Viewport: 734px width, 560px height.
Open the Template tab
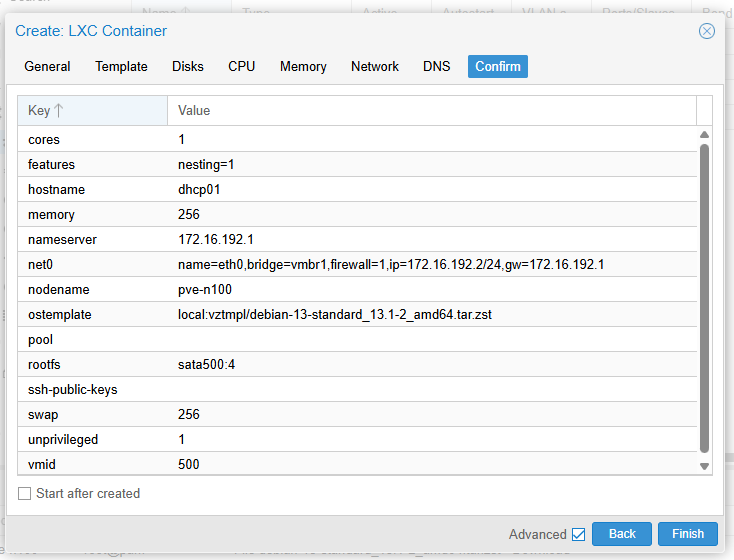coord(121,67)
